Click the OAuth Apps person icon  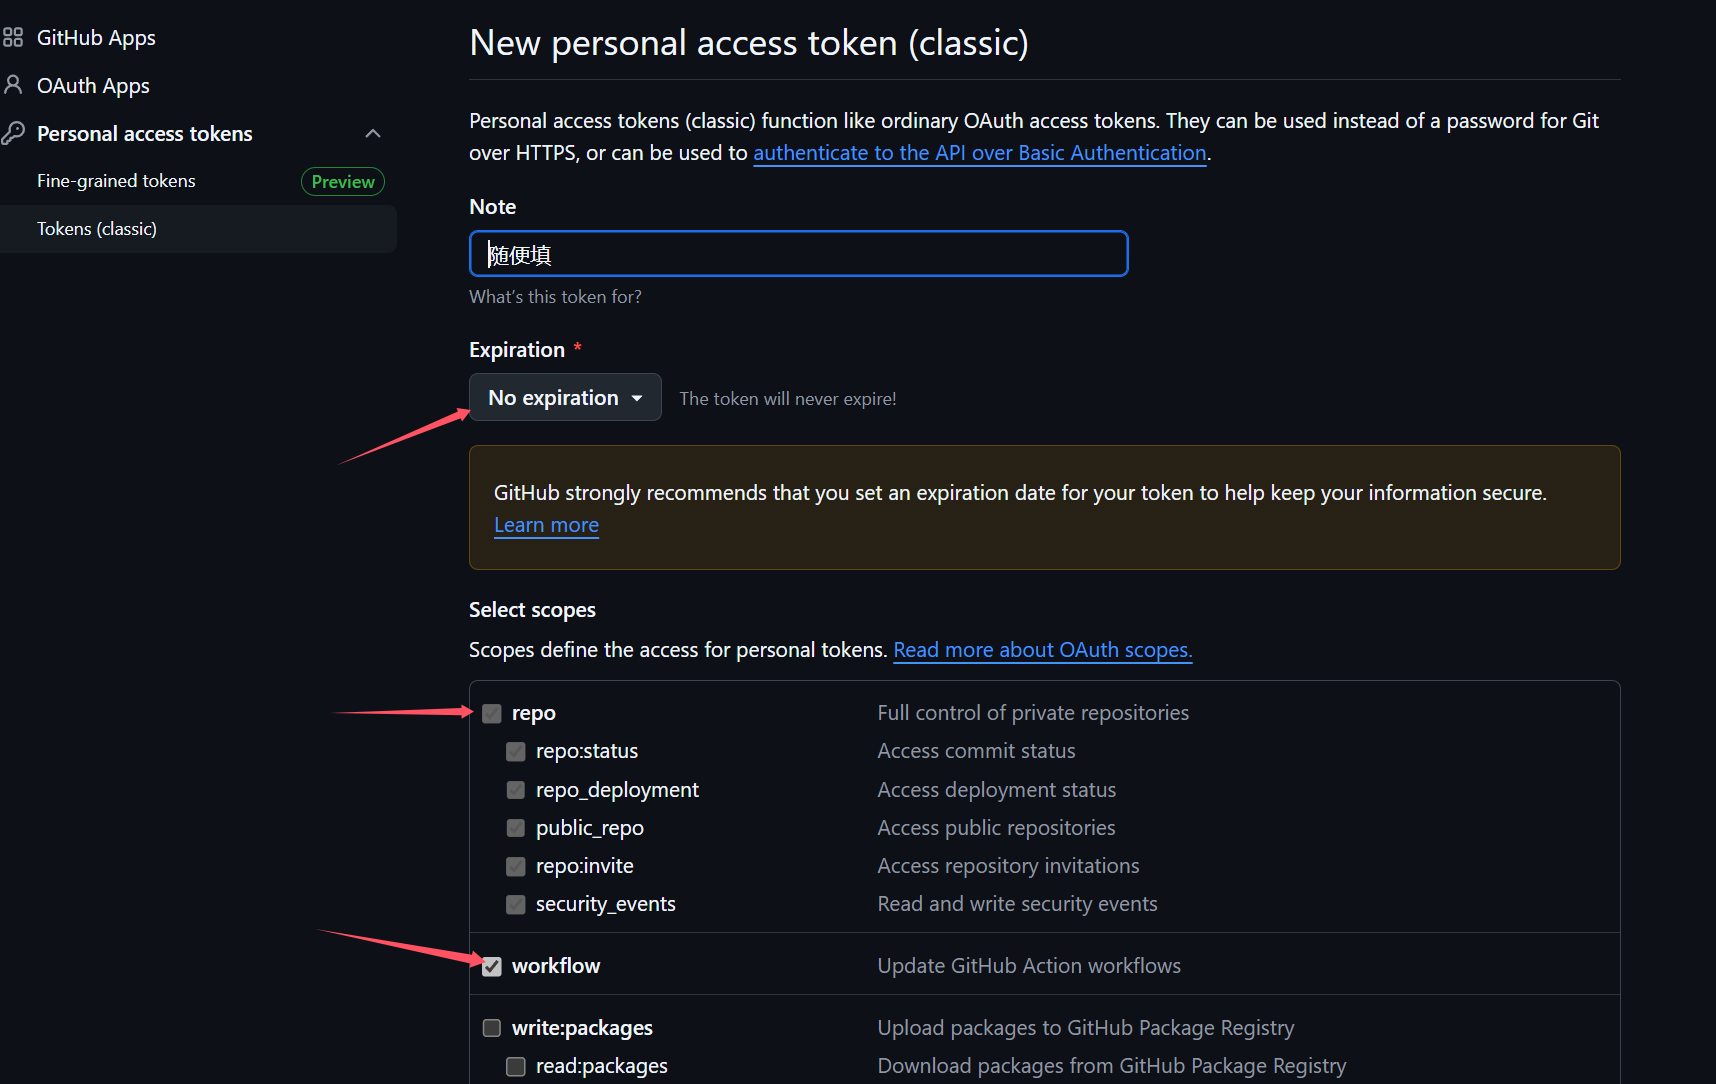tap(13, 85)
